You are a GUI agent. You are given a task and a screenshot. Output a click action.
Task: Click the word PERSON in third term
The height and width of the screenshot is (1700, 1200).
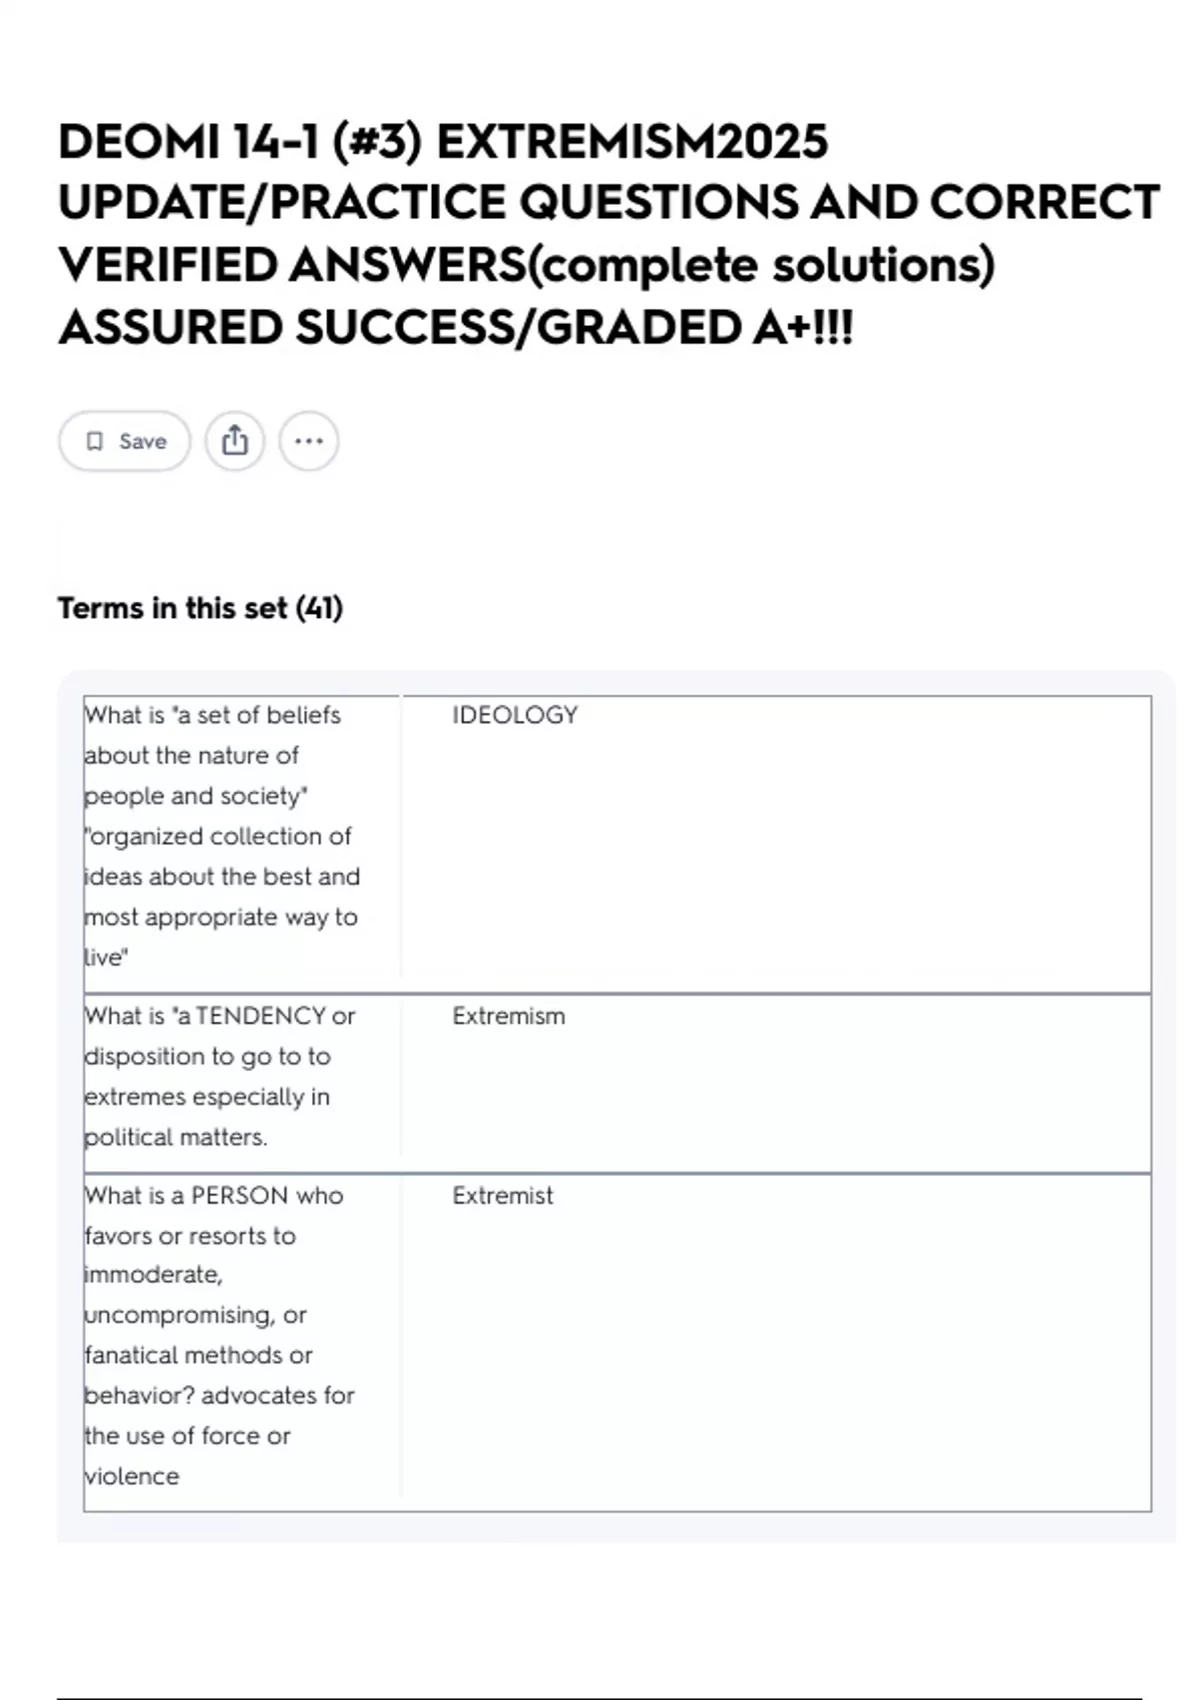(239, 1195)
